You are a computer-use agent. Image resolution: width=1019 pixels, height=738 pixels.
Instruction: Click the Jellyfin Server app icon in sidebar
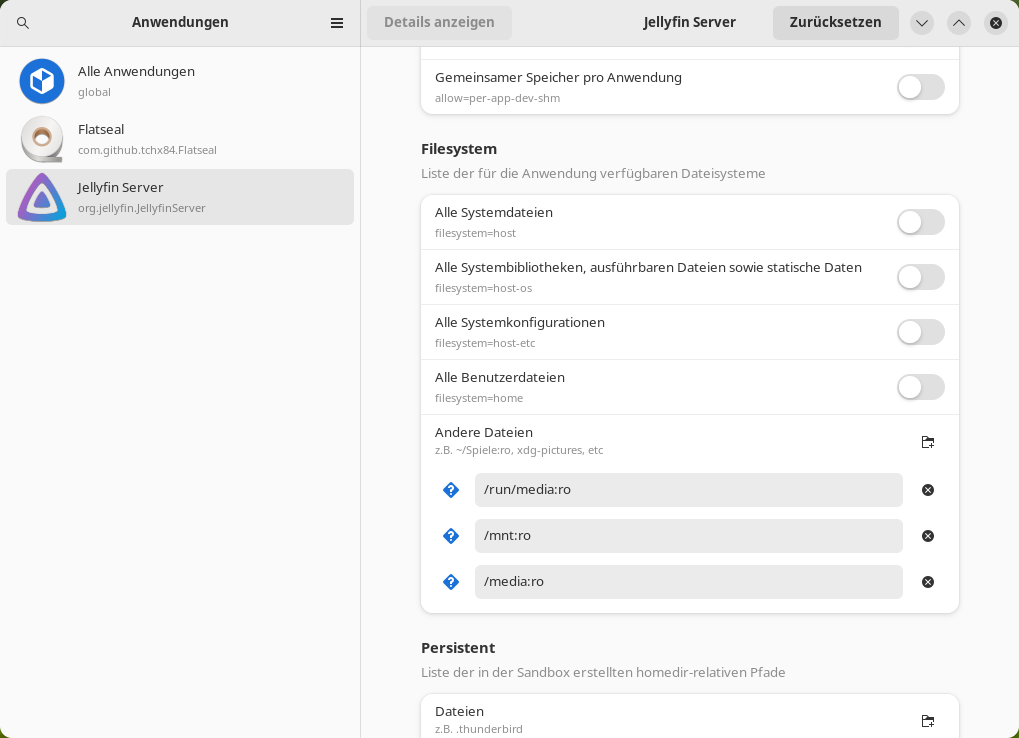[x=42, y=196]
